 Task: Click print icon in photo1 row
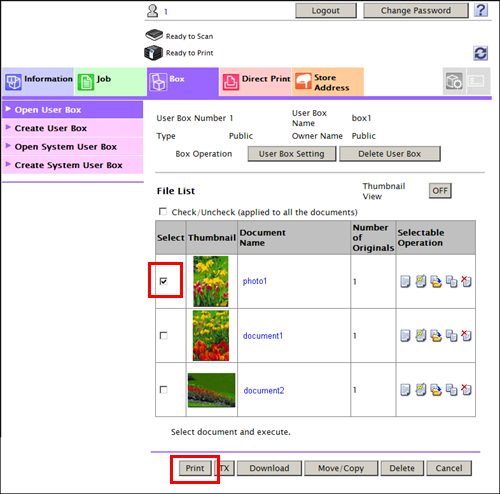(405, 281)
